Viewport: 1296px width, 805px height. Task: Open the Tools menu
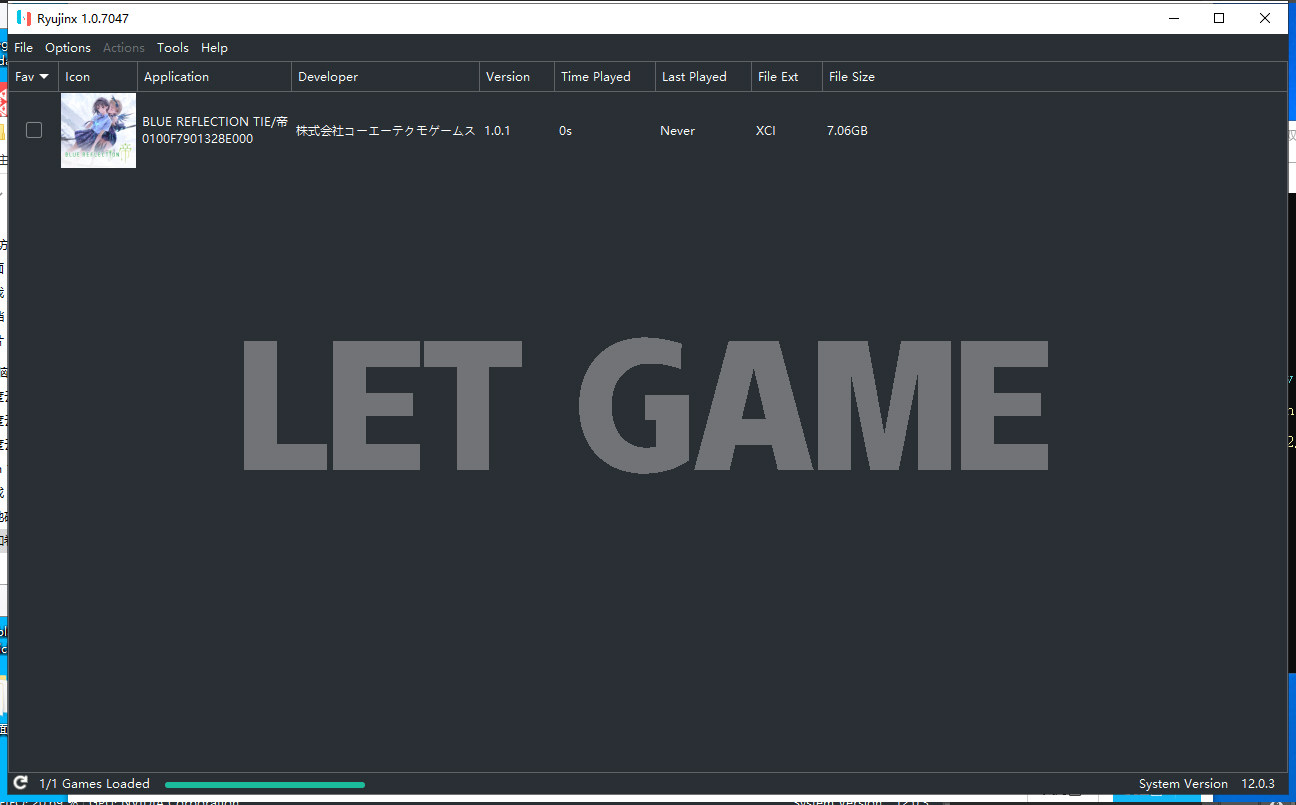click(173, 47)
